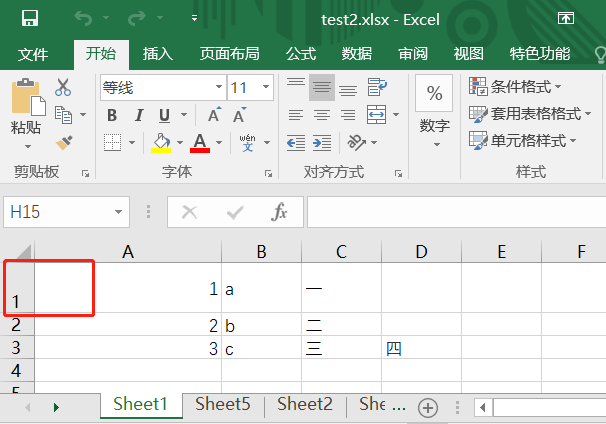Open the 插入 ribbon tab
Image resolution: width=606 pixels, height=424 pixels.
(x=158, y=54)
